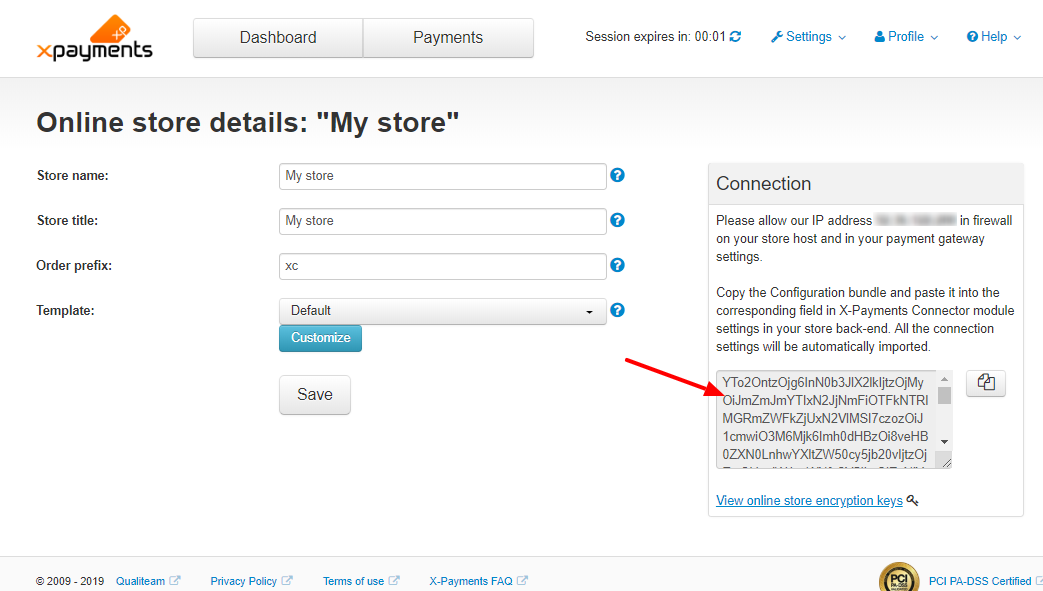The width and height of the screenshot is (1043, 591).
Task: Open help for Store name field
Action: (617, 175)
